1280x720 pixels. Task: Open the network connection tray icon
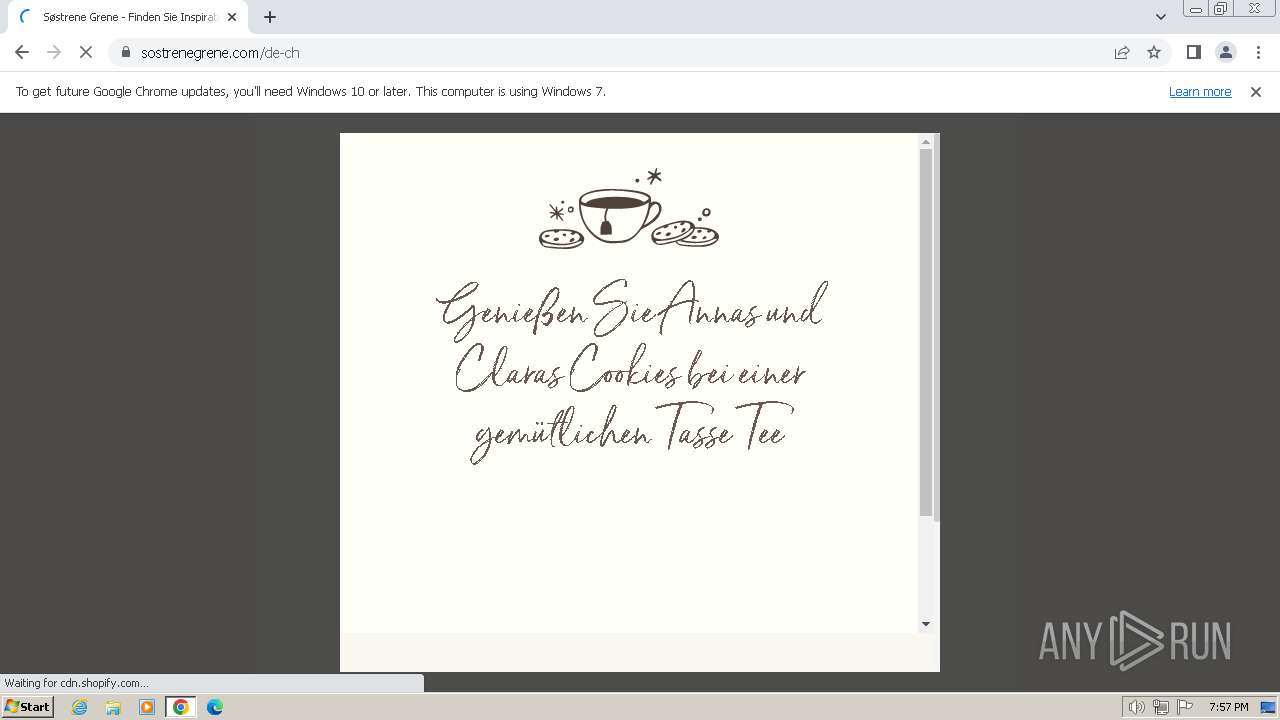pyautogui.click(x=1161, y=707)
